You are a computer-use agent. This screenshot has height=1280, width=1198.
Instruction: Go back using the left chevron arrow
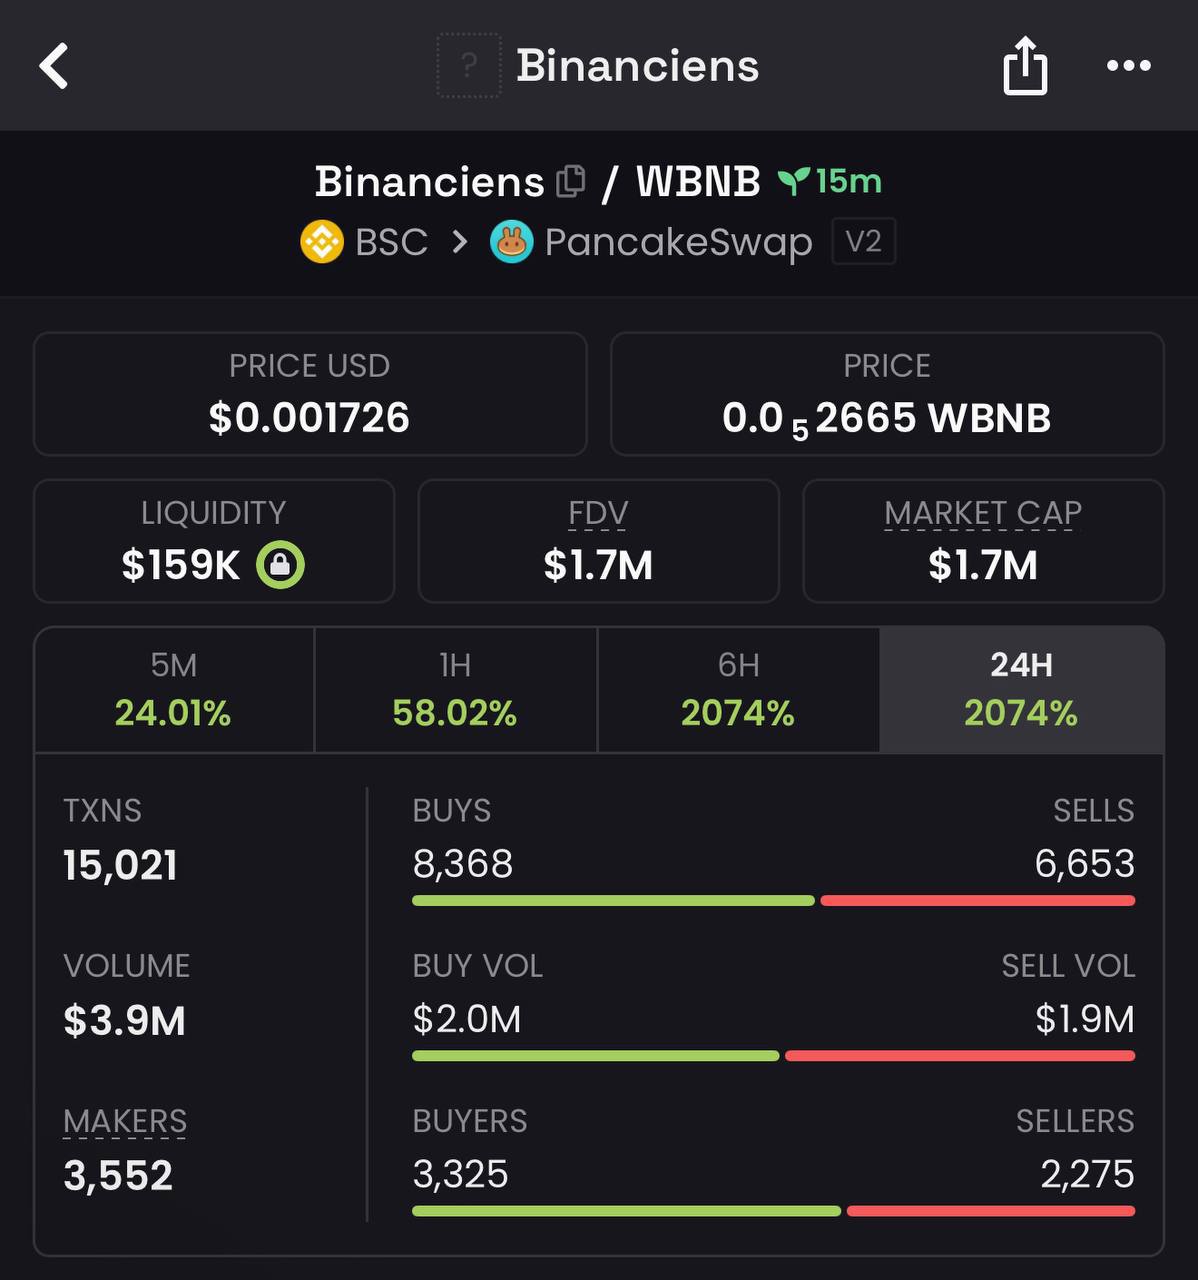[54, 66]
